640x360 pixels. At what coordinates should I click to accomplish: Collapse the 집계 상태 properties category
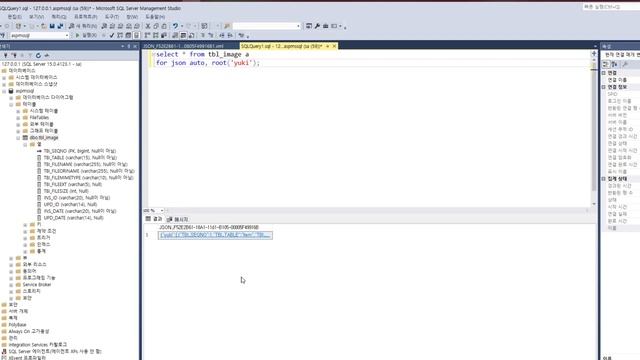coord(604,179)
